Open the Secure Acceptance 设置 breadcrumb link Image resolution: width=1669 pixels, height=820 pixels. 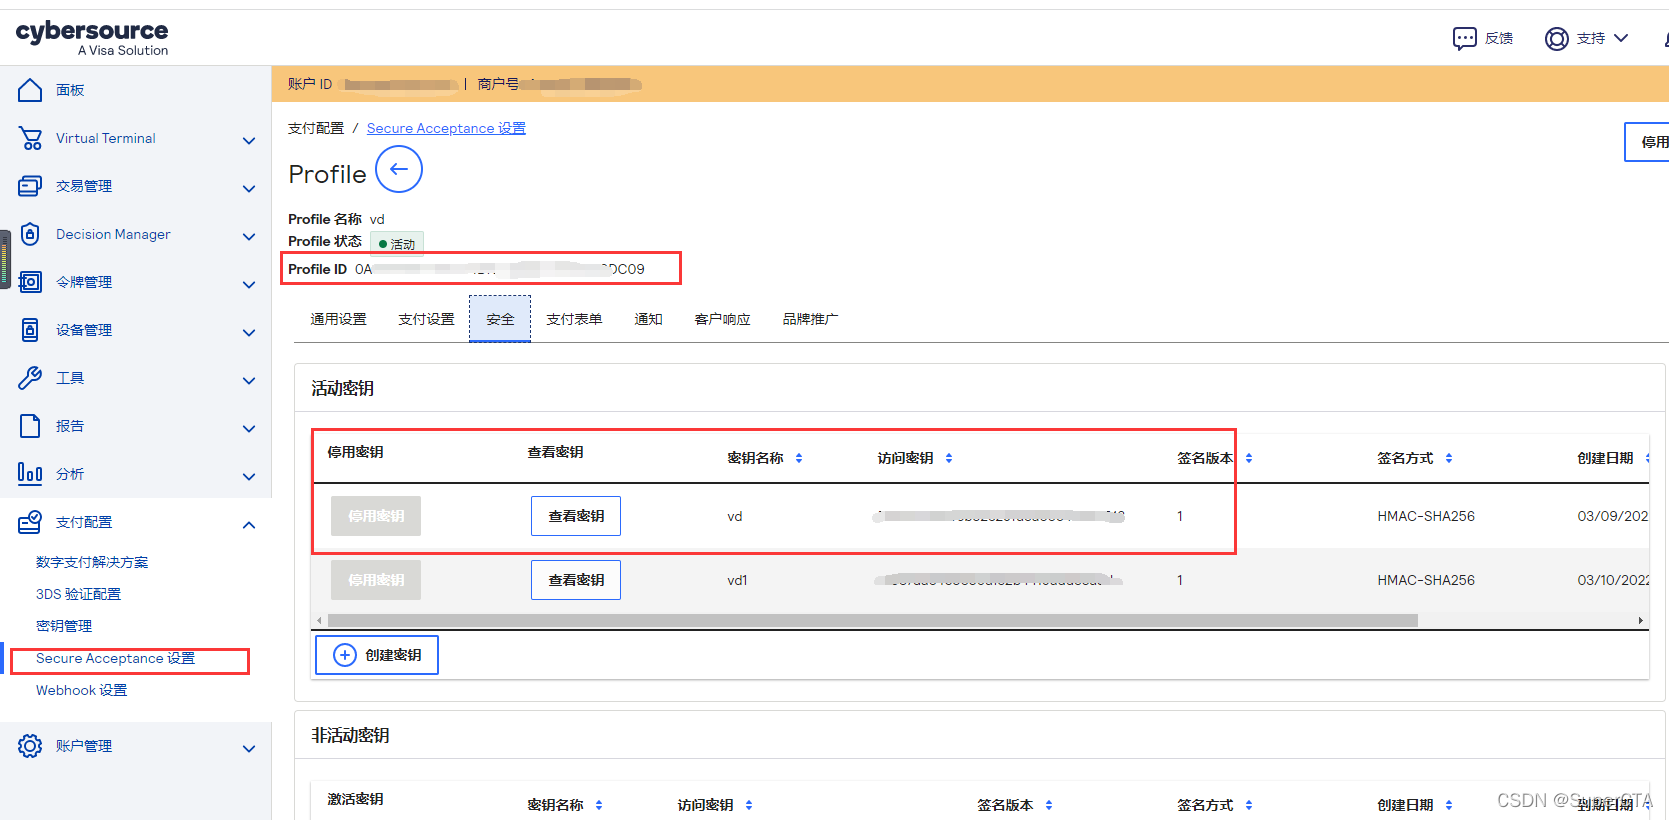pos(446,128)
